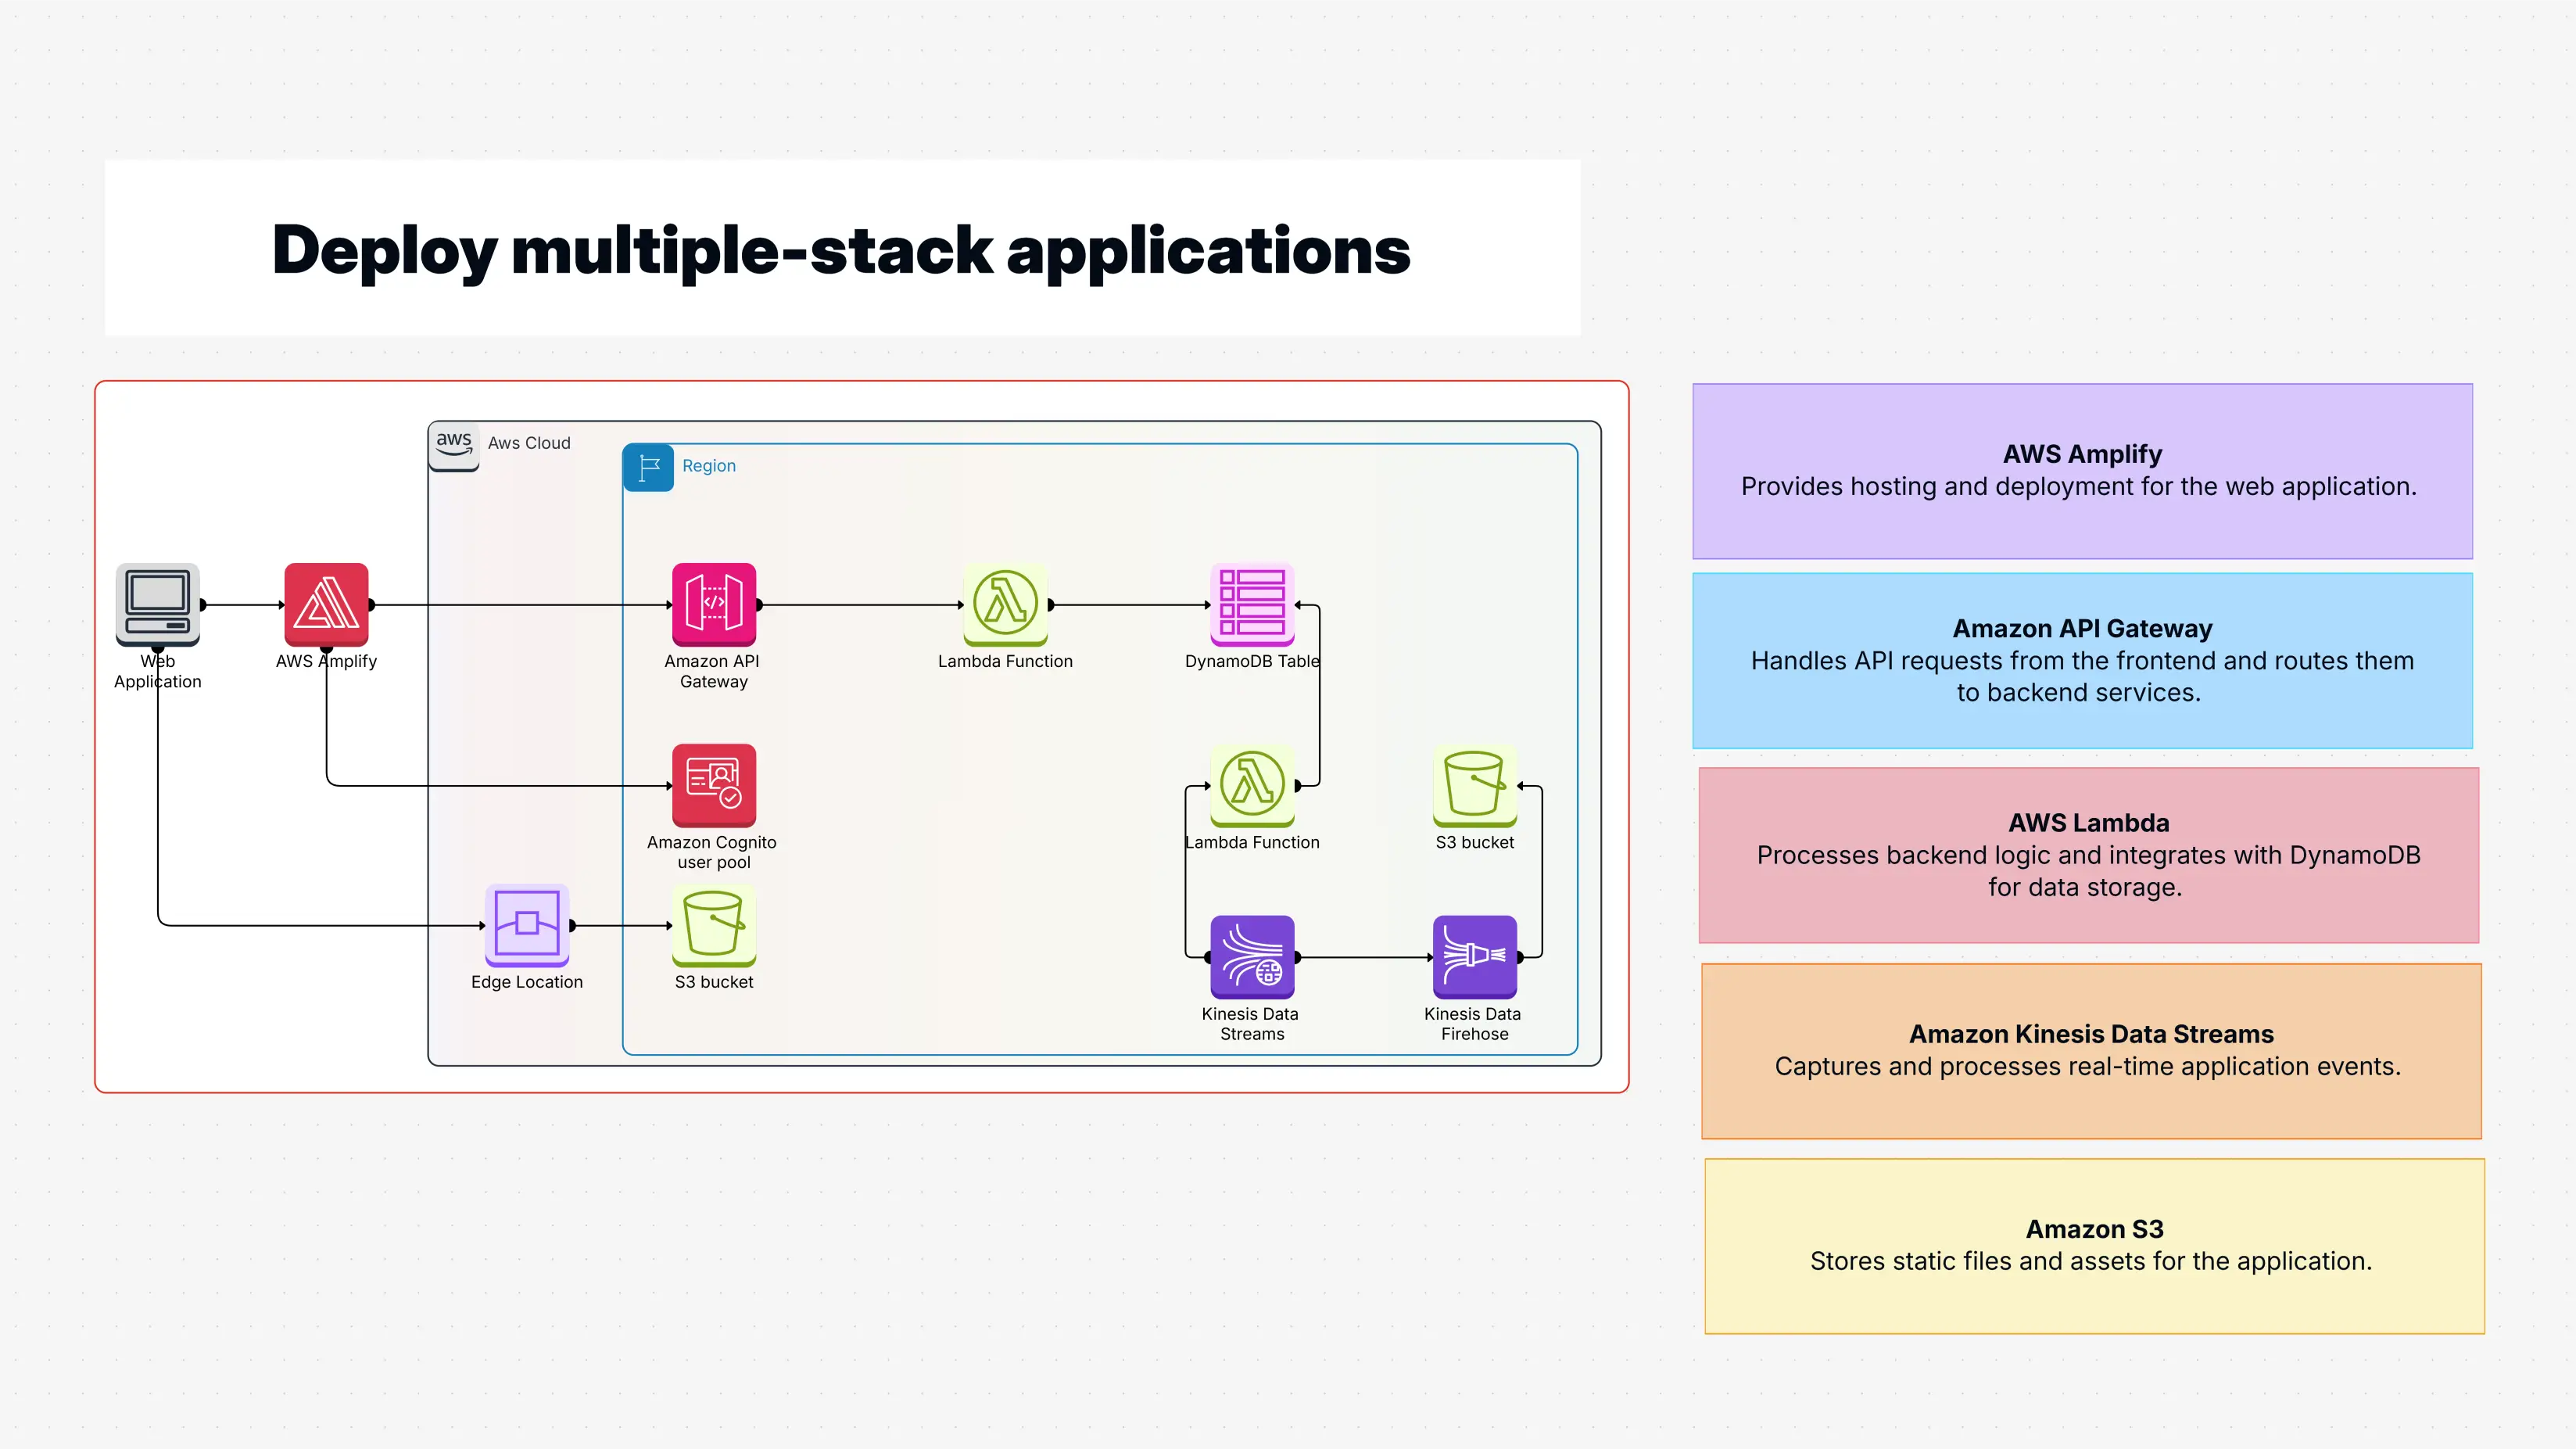Click the DynamoDB Table icon
The image size is (2576, 1449).
1252,605
